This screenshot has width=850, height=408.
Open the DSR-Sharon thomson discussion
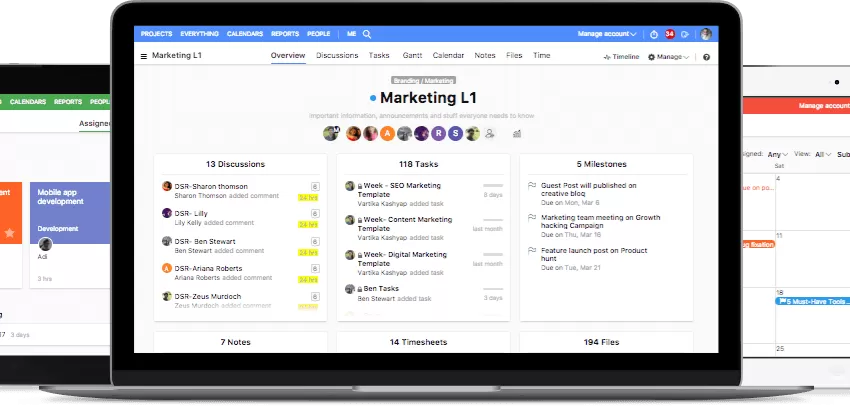coord(212,185)
